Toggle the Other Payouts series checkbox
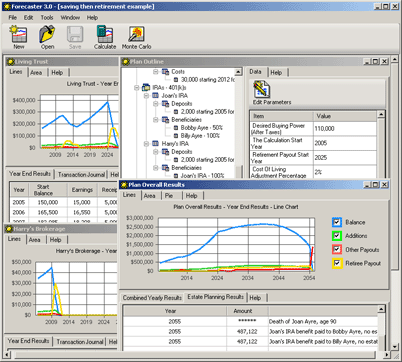Image resolution: width=402 pixels, height=362 pixels. point(337,249)
